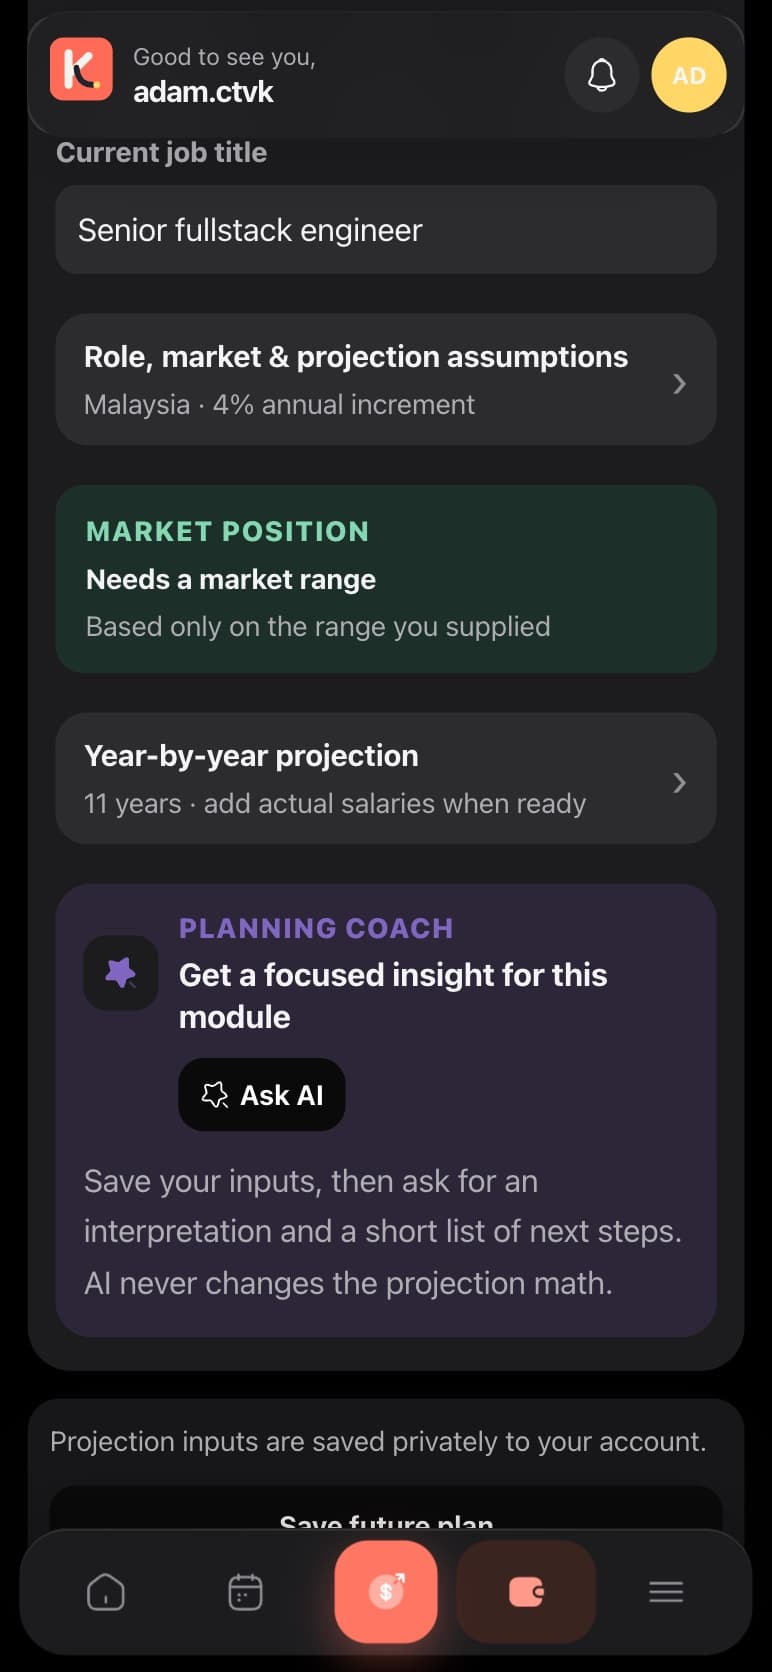Click the purple planning coach star icon

(121, 973)
